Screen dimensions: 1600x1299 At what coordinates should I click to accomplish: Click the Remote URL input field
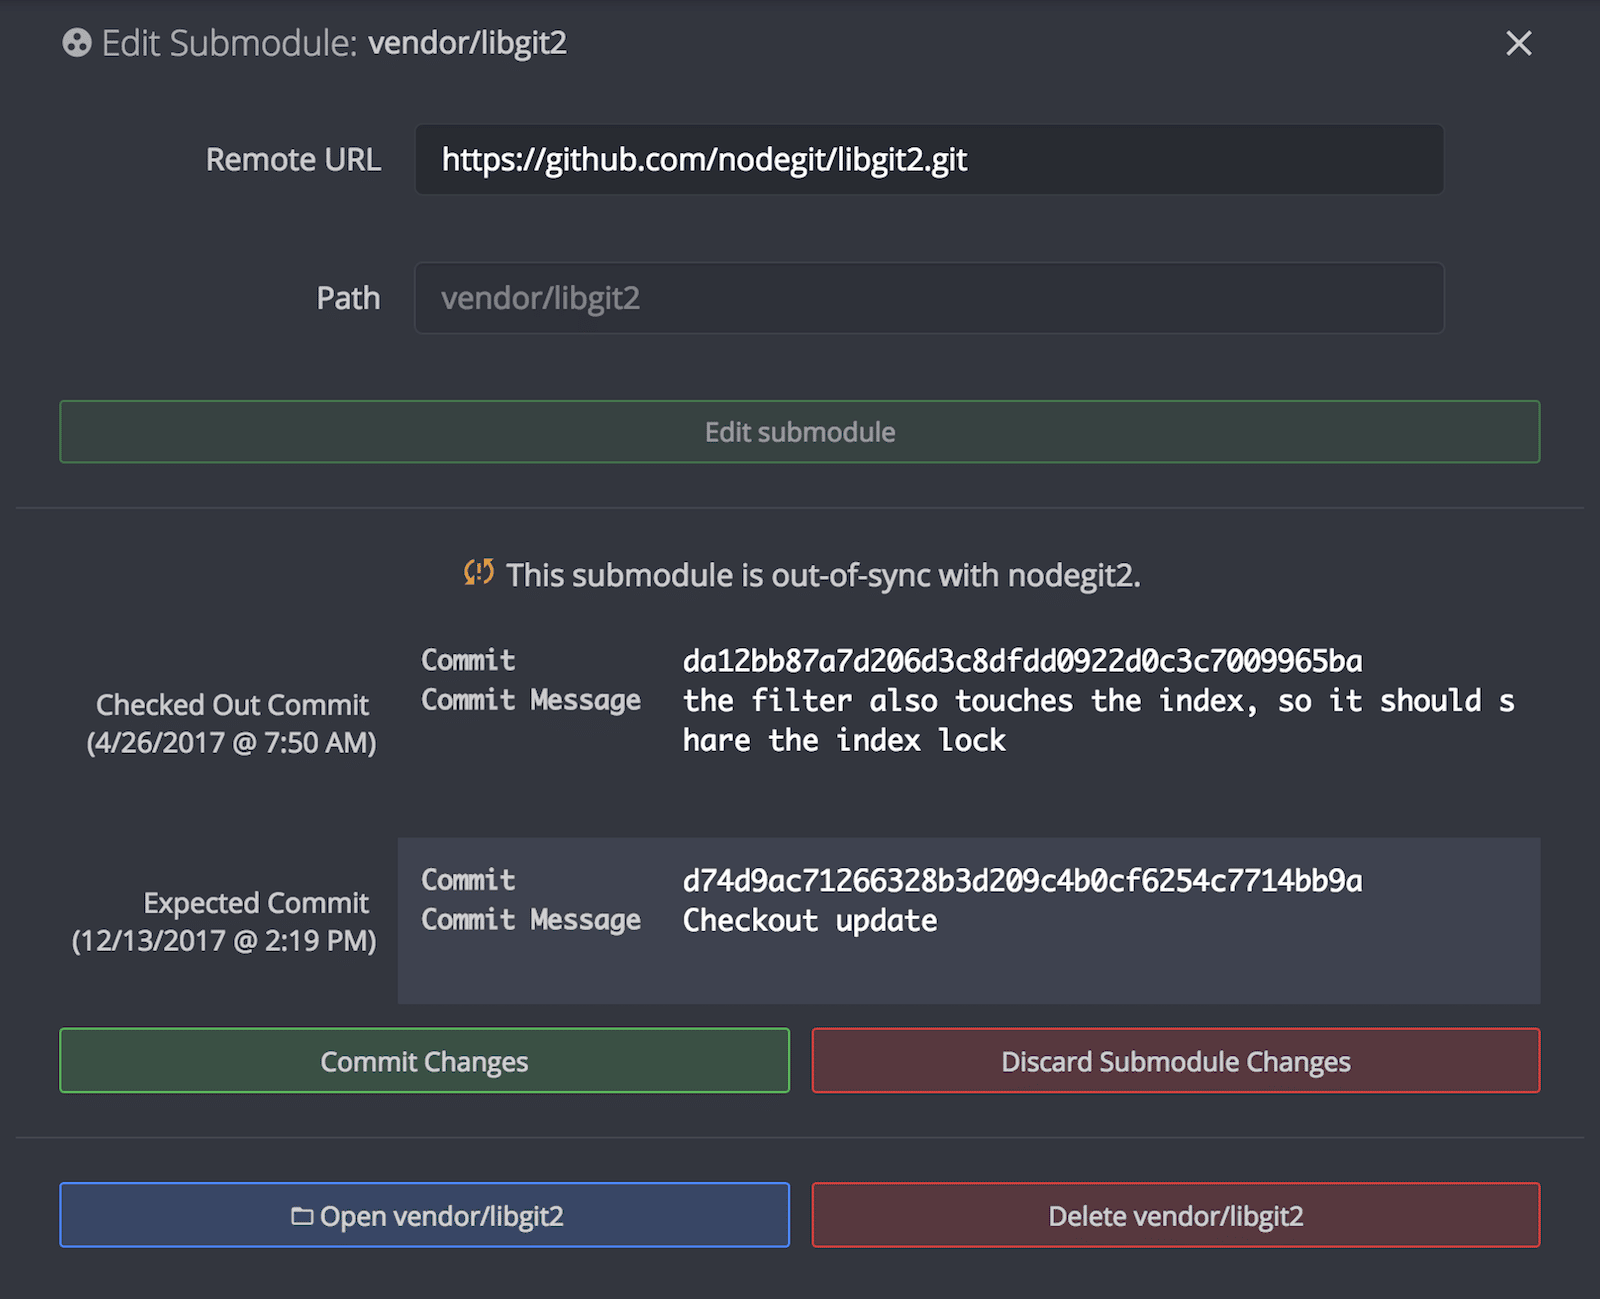pyautogui.click(x=928, y=159)
